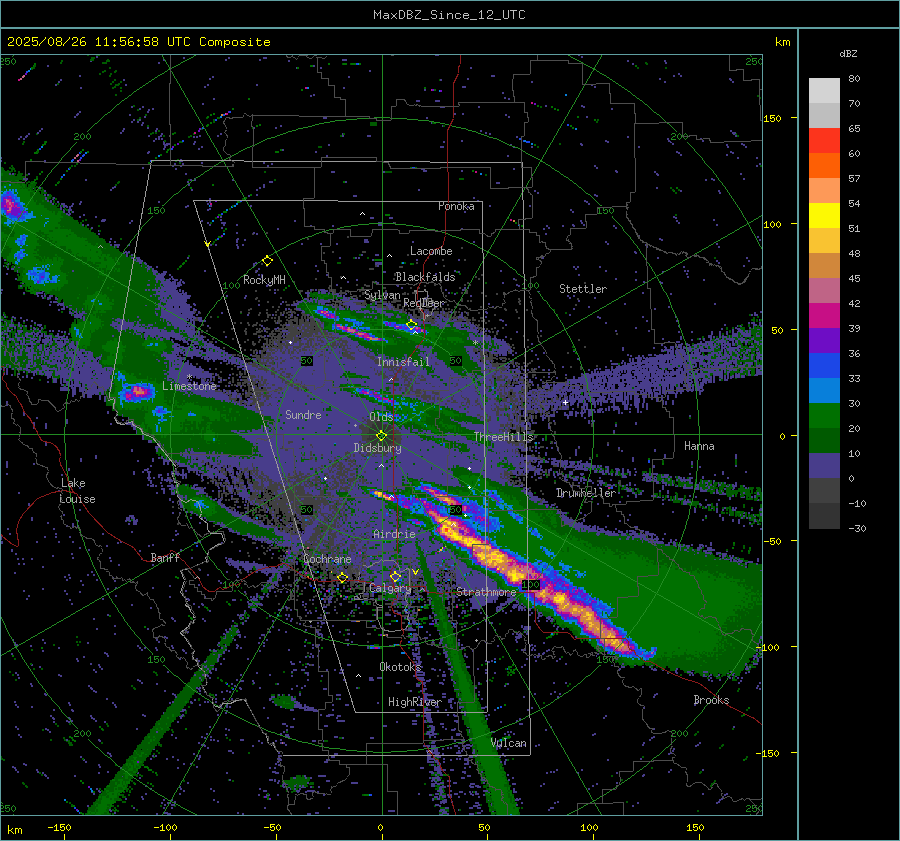The height and width of the screenshot is (841, 900).
Task: Click the Banff label
Action: click(x=165, y=557)
